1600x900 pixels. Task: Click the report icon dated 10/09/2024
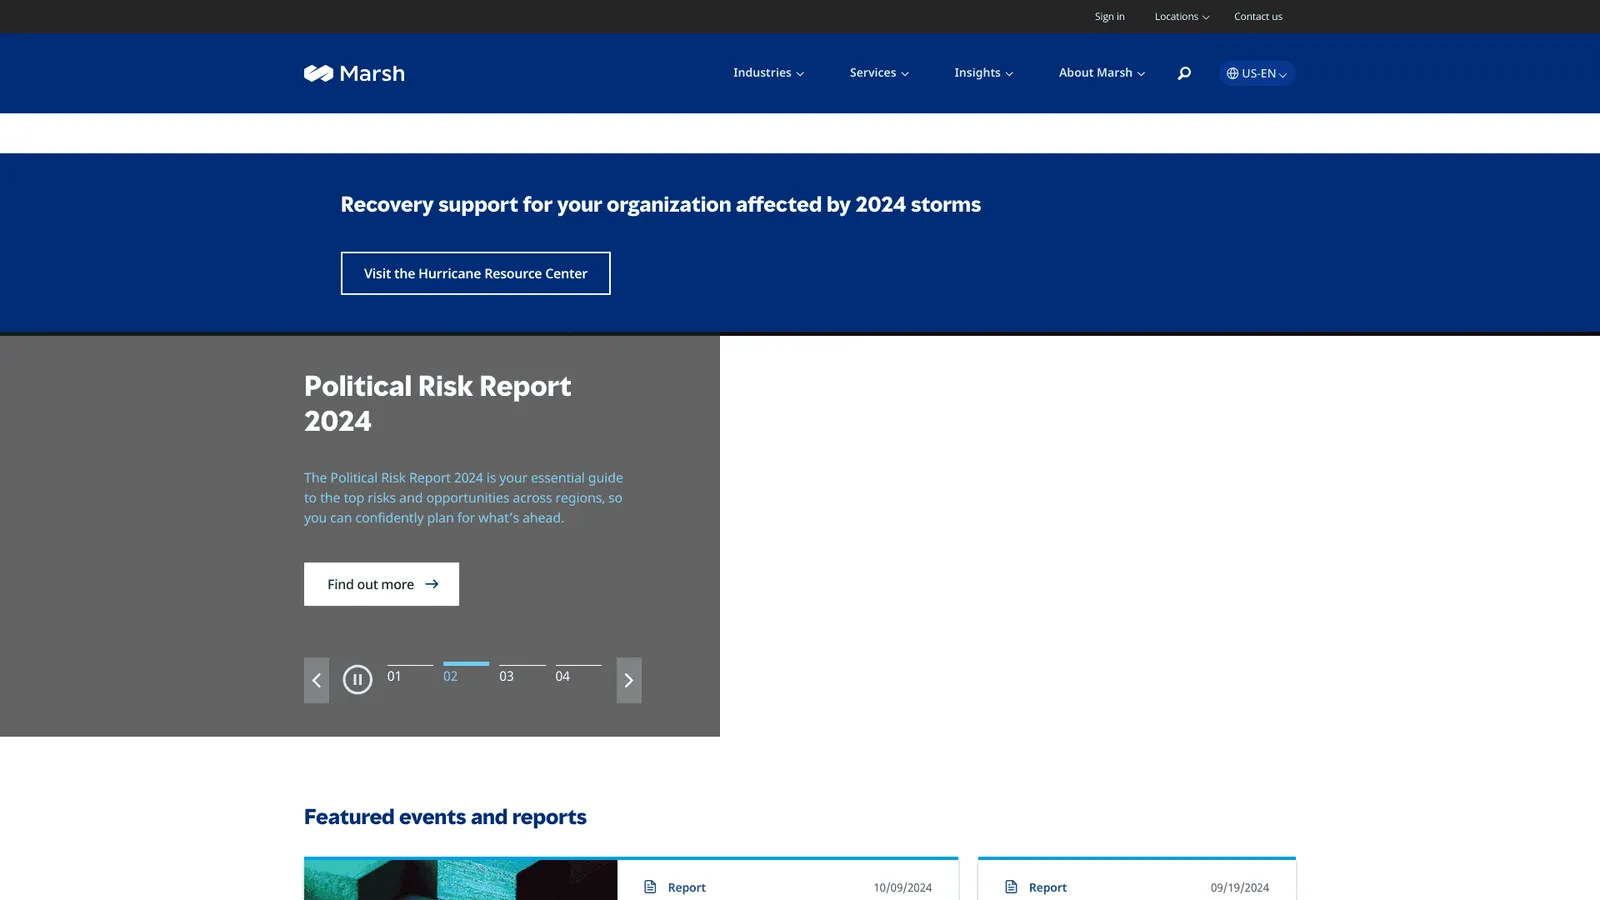click(x=650, y=887)
